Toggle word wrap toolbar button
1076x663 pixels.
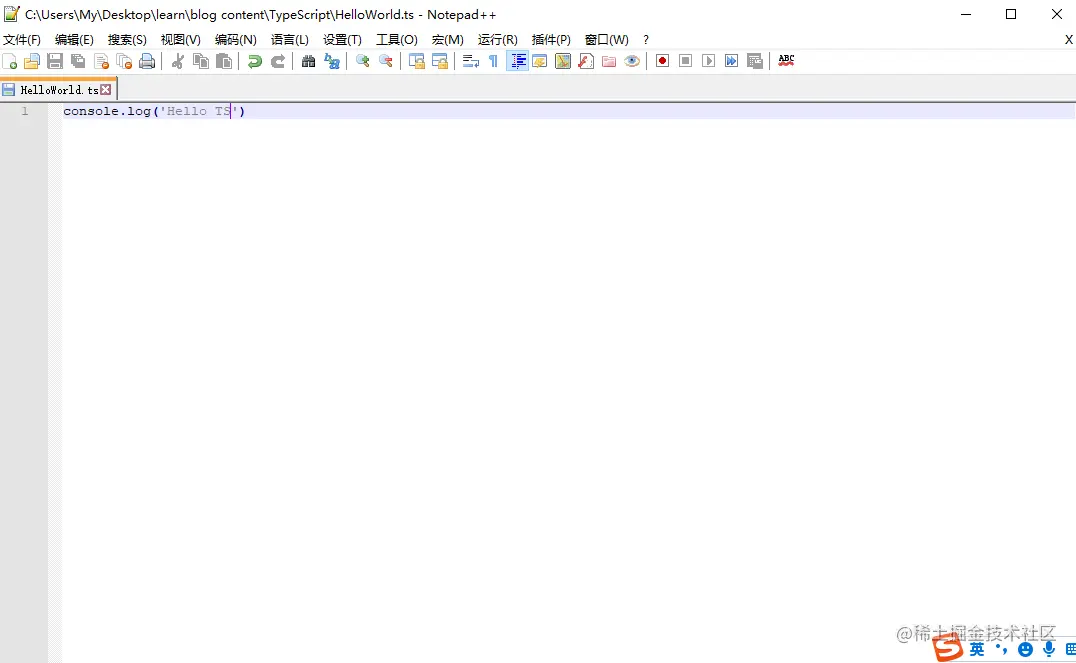point(471,61)
